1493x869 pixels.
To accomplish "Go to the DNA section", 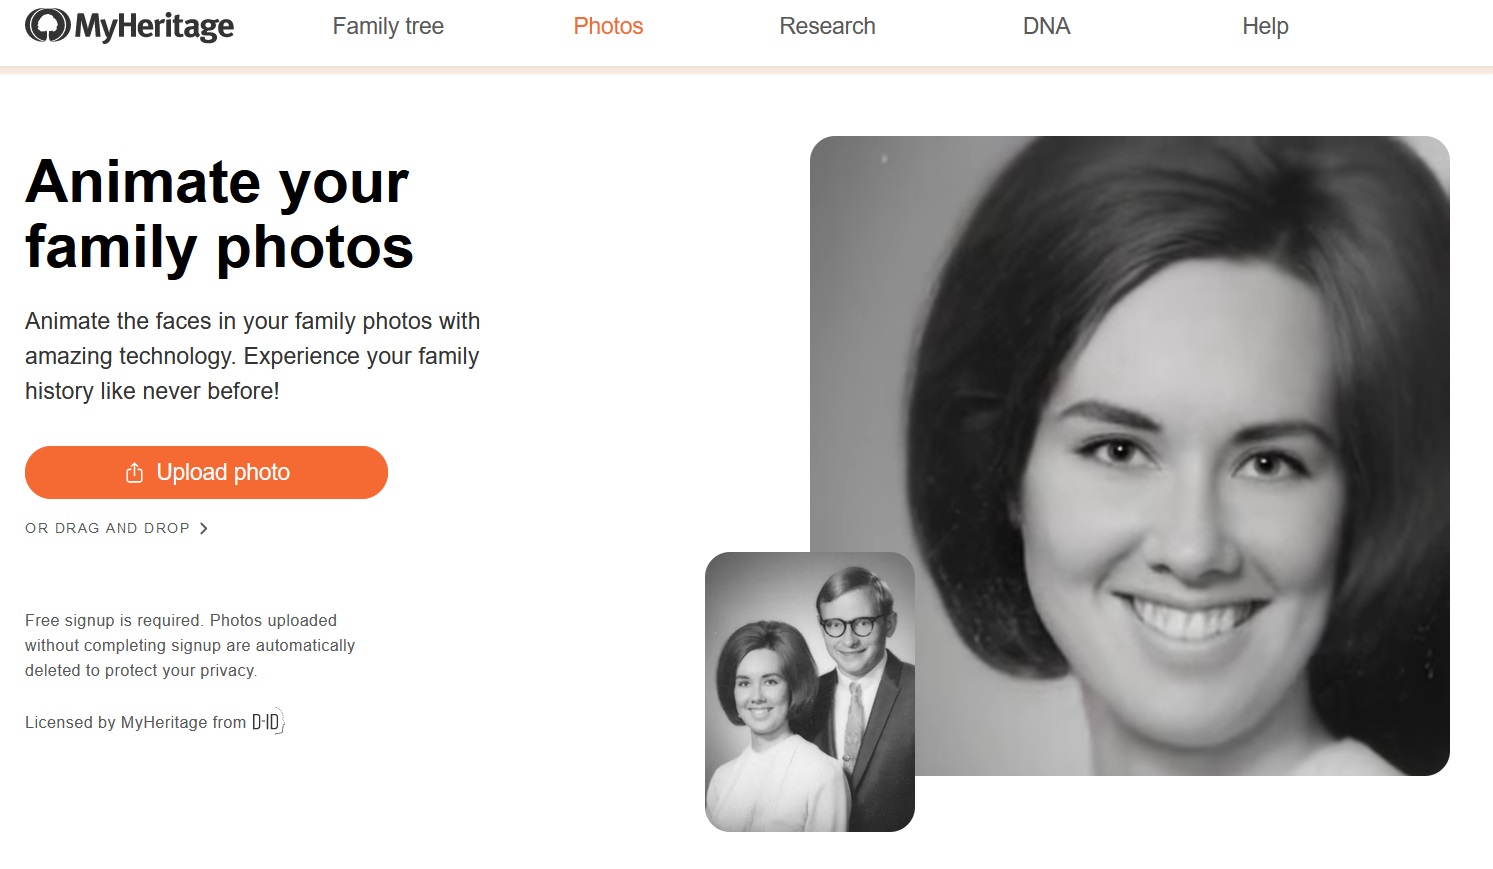I will pos(1046,26).
